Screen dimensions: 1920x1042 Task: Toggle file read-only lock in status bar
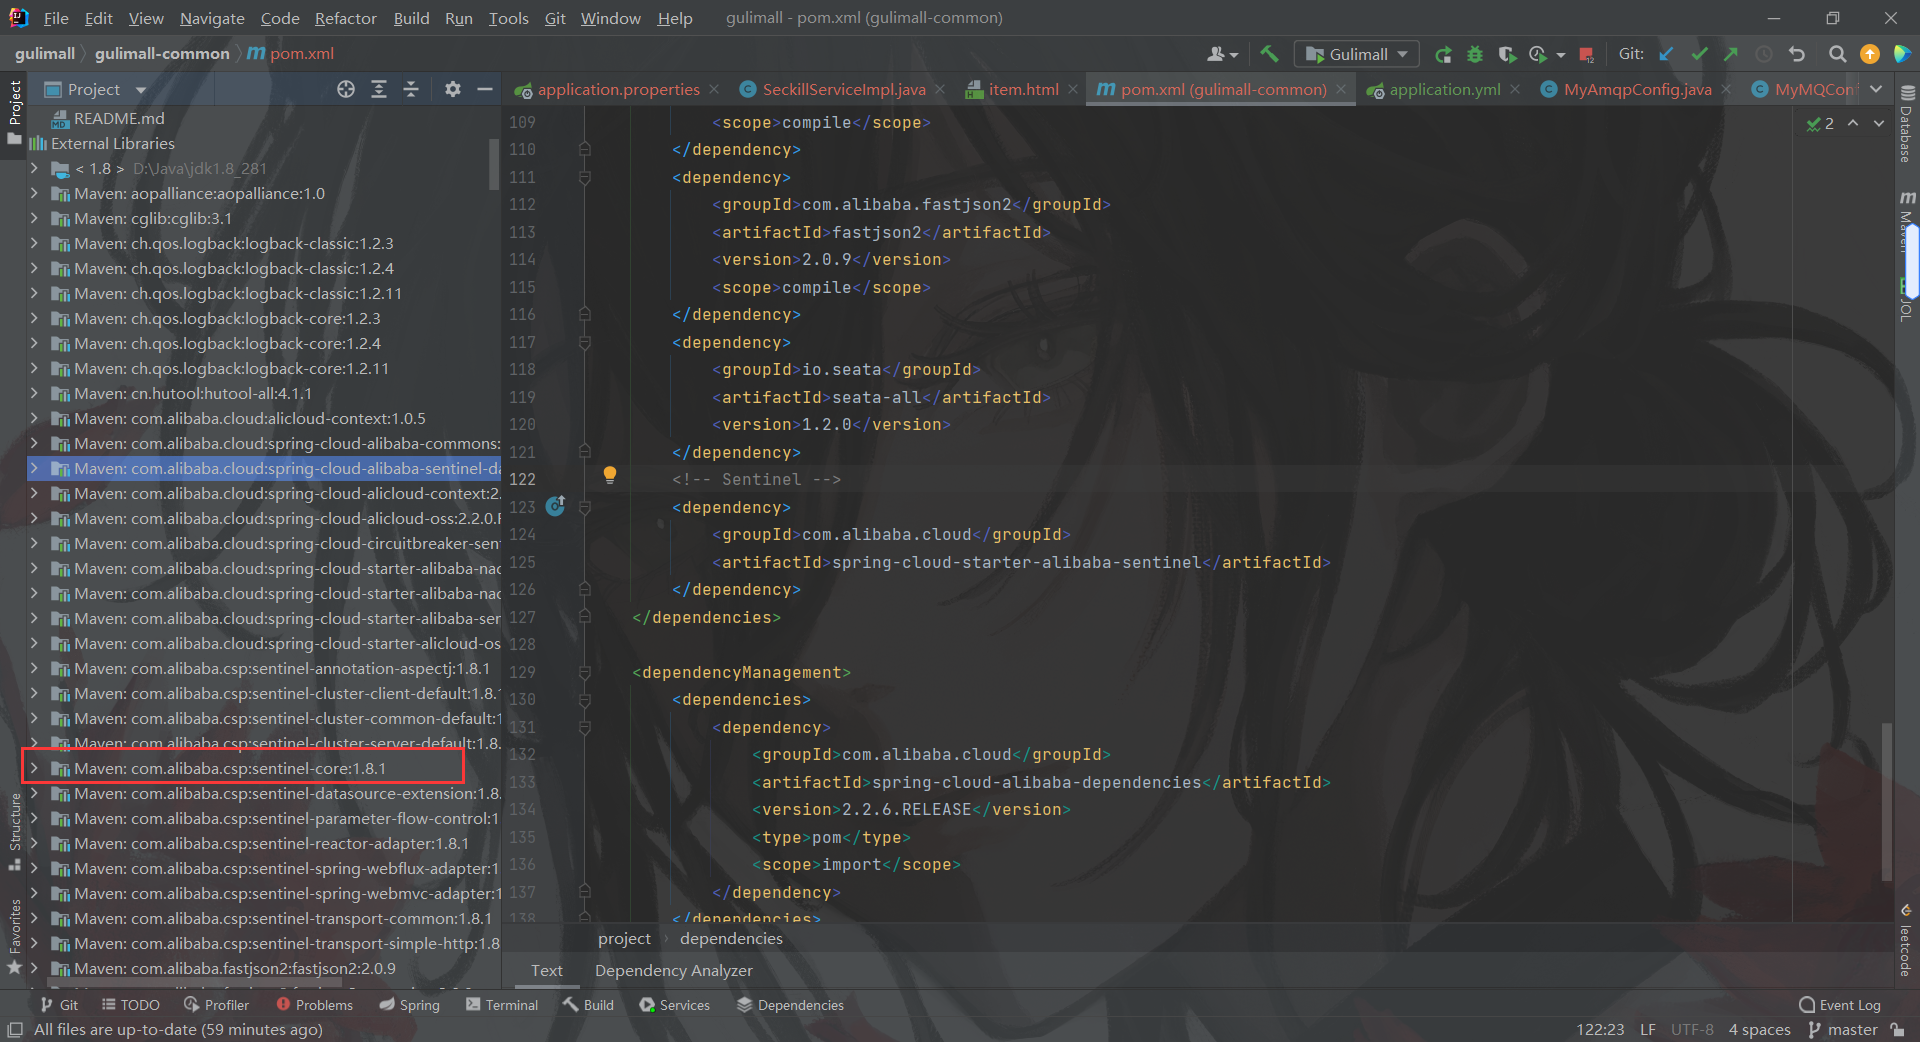pos(1897,1029)
